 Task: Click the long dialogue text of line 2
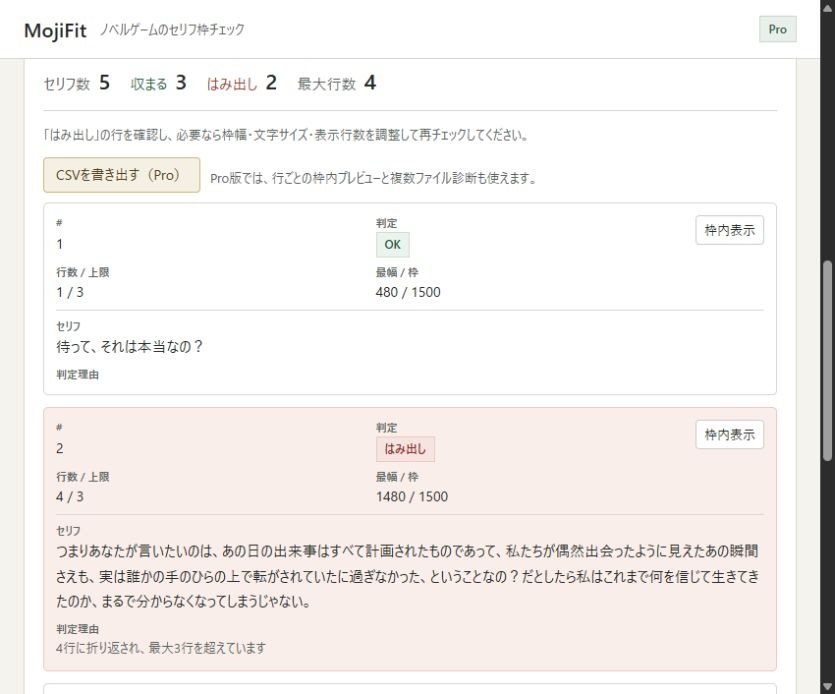pos(407,576)
